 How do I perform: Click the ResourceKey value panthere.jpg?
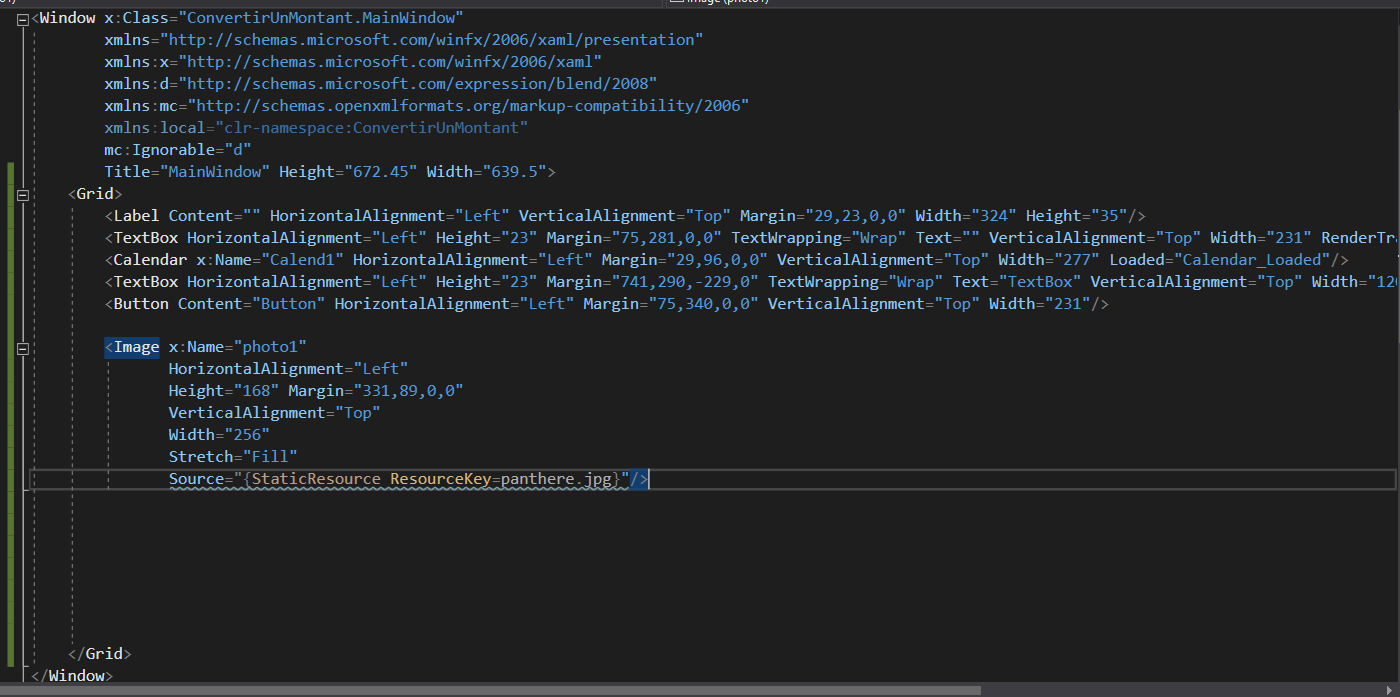coord(555,480)
